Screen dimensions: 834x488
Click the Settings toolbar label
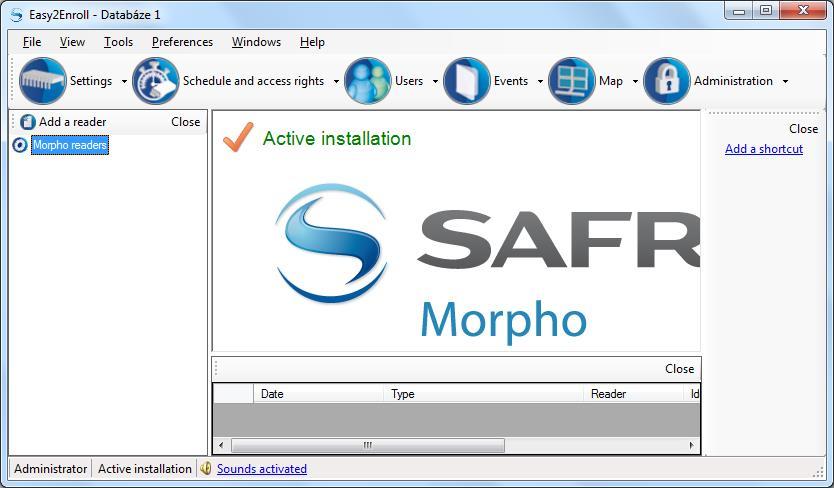91,81
